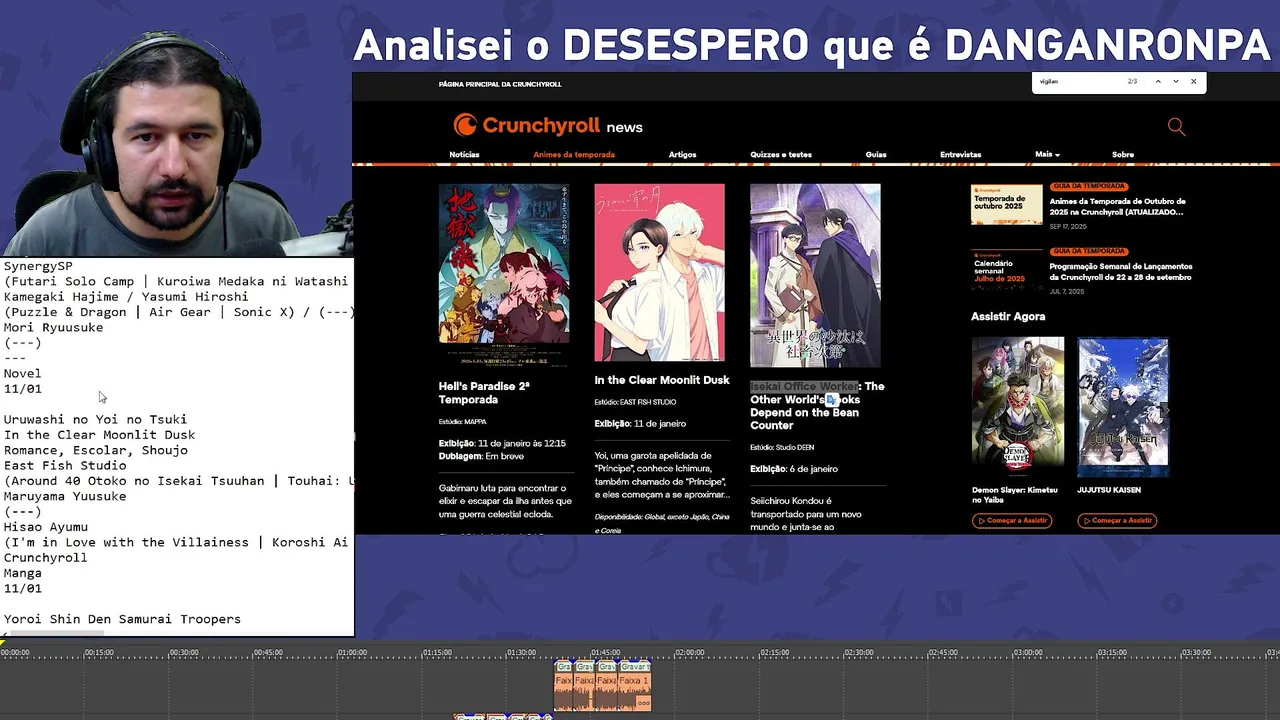Open Programação Semanal de Lançamentos article
The image size is (1280, 720).
pos(1120,272)
